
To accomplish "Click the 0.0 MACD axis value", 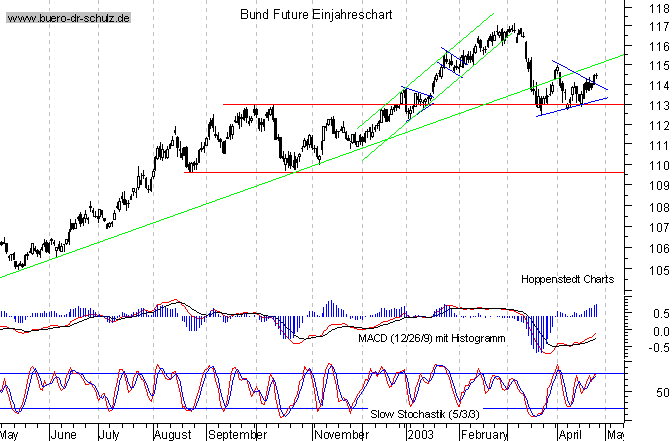I will pos(661,331).
